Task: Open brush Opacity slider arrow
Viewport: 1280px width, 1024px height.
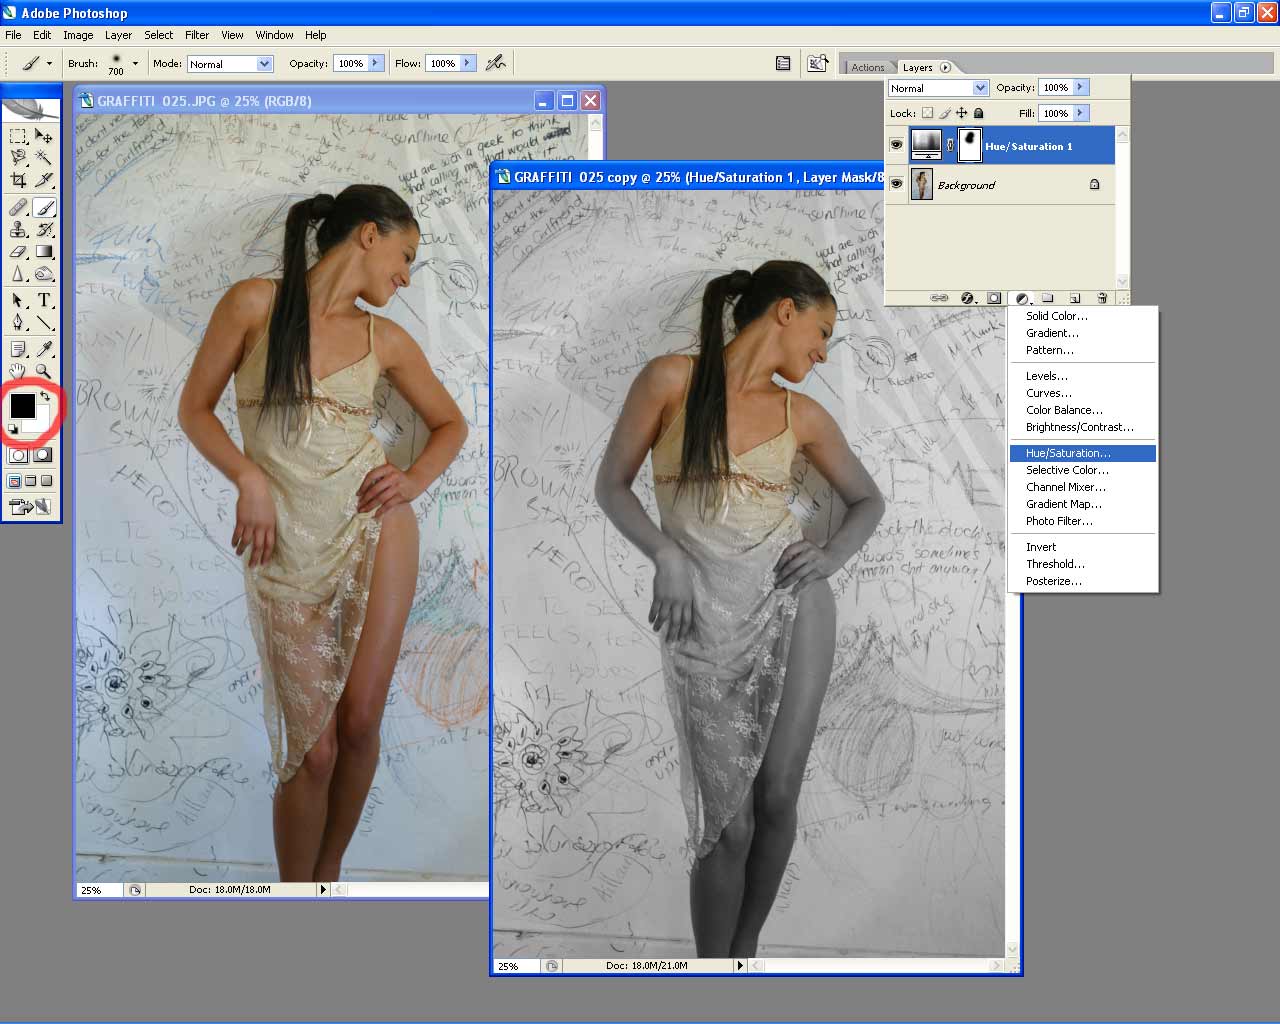Action: click(375, 62)
